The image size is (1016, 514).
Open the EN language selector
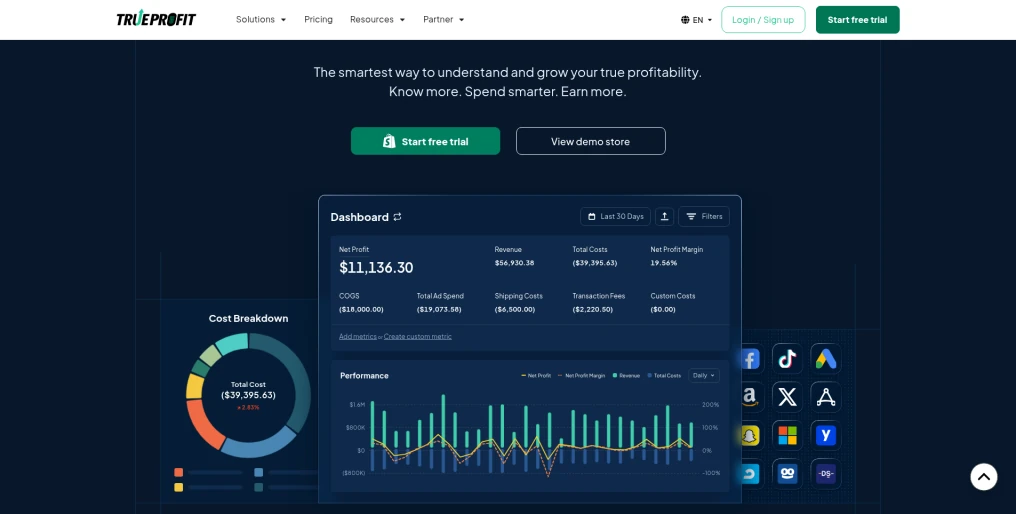[697, 20]
